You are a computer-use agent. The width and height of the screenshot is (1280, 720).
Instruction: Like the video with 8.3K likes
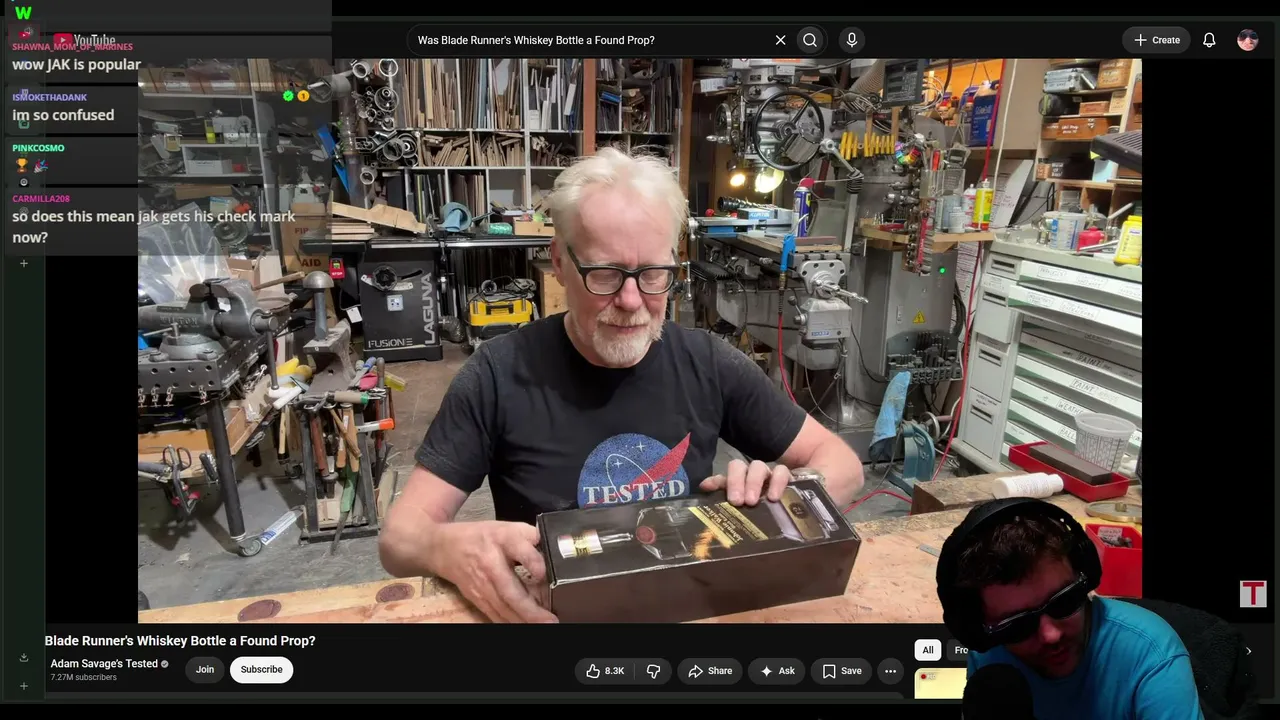[604, 671]
